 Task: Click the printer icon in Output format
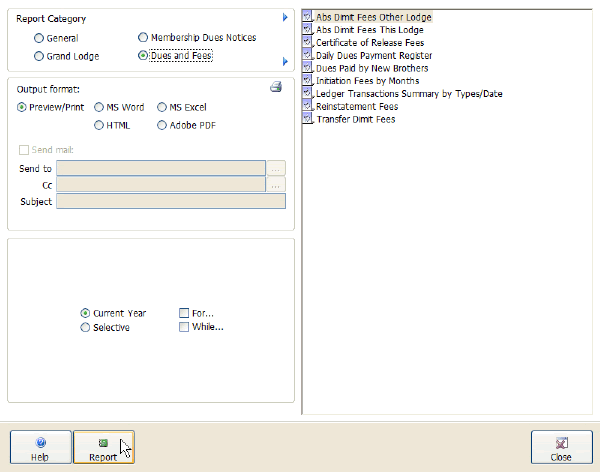276,88
